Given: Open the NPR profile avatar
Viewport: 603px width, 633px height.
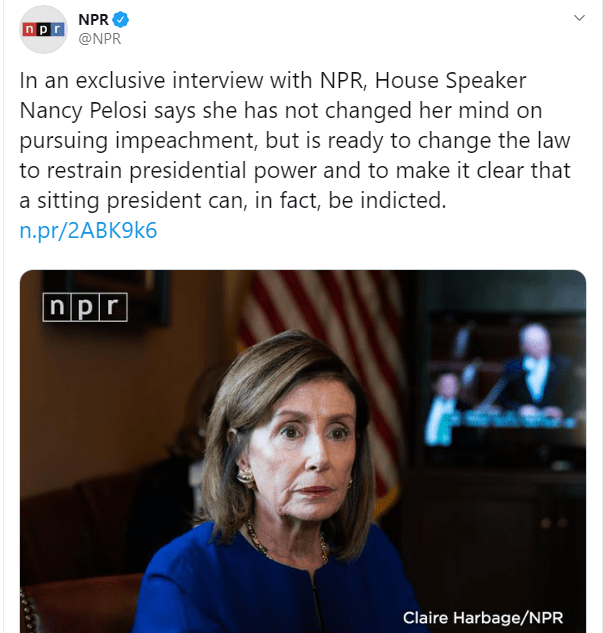Looking at the screenshot, I should tap(43, 29).
